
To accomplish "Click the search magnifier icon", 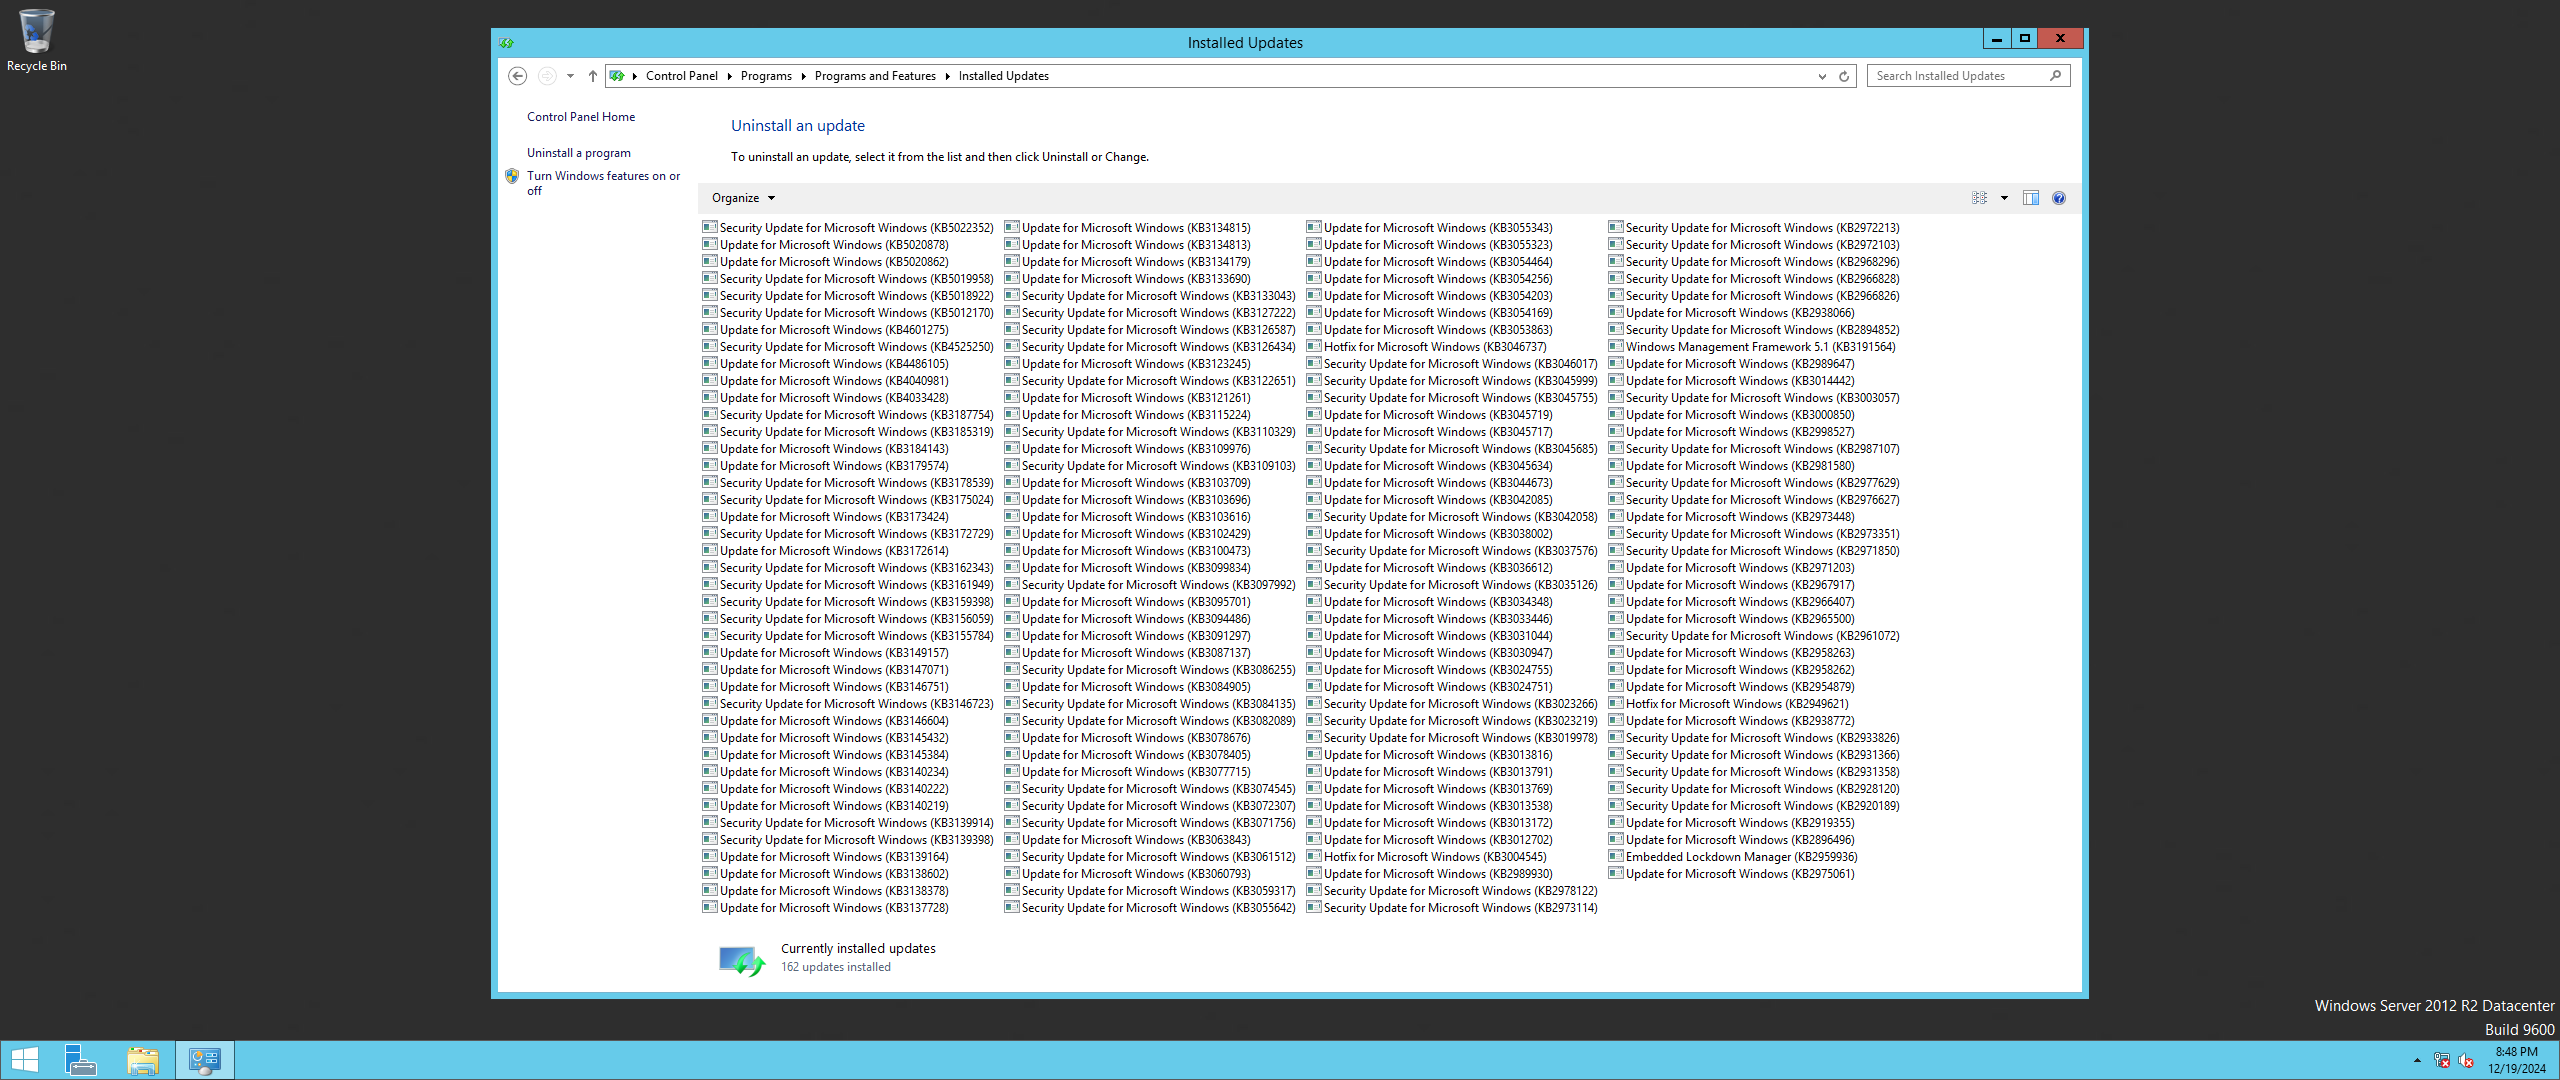I will click(x=2056, y=75).
